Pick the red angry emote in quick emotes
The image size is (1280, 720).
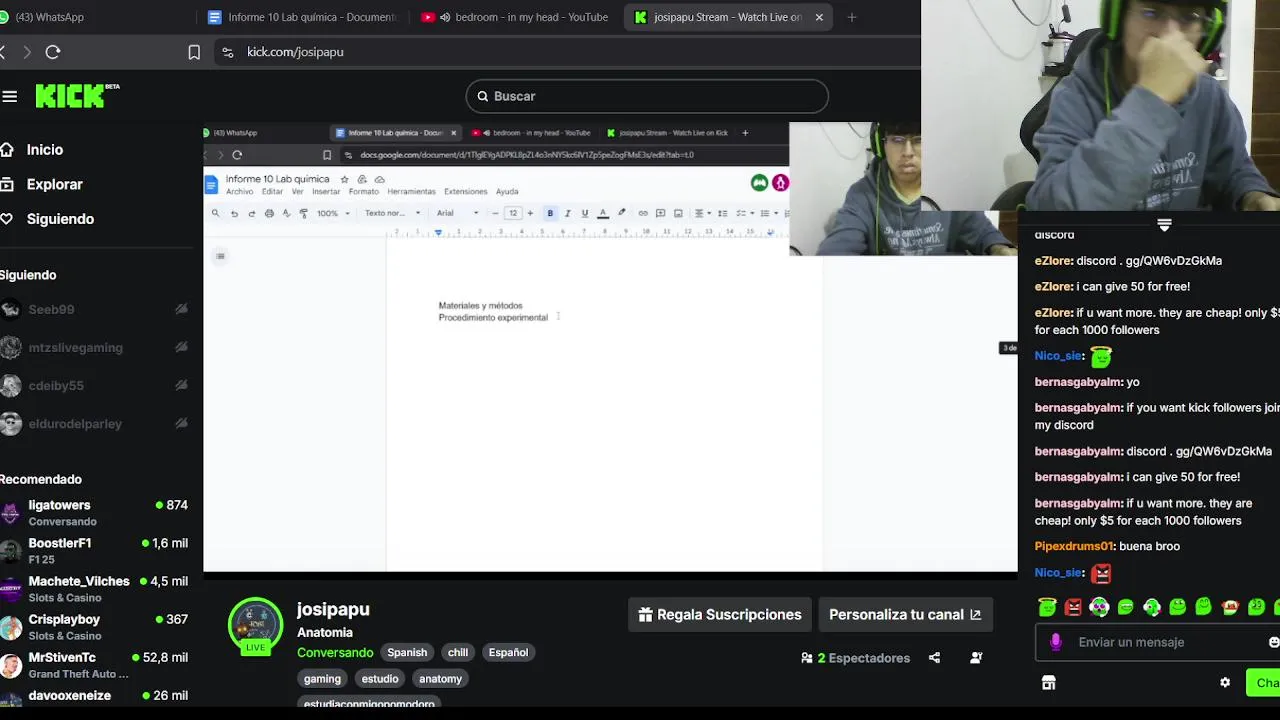1073,607
